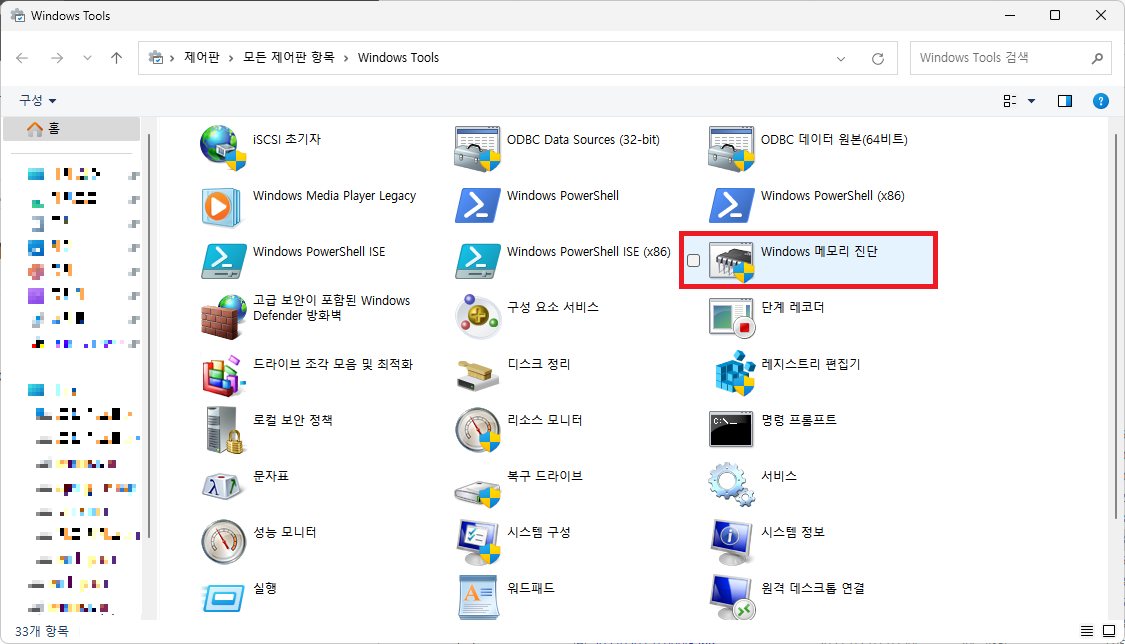Screen dimensions: 1125x644
Task: Open the 디스크 정리 icon
Action: [x=477, y=376]
